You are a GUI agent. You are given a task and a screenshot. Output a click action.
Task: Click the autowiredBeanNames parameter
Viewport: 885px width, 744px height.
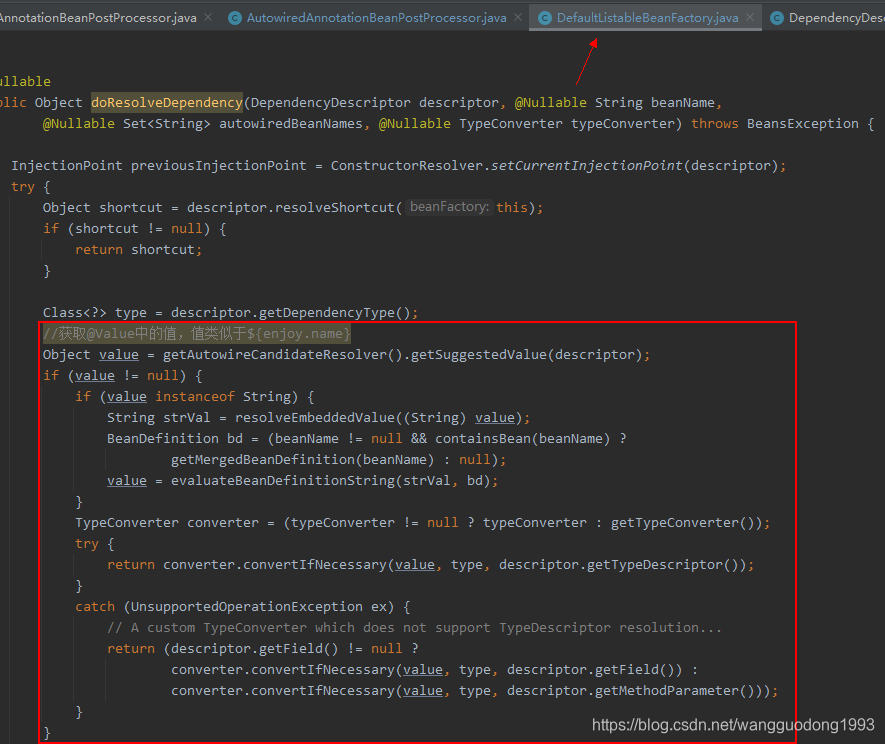coord(291,123)
